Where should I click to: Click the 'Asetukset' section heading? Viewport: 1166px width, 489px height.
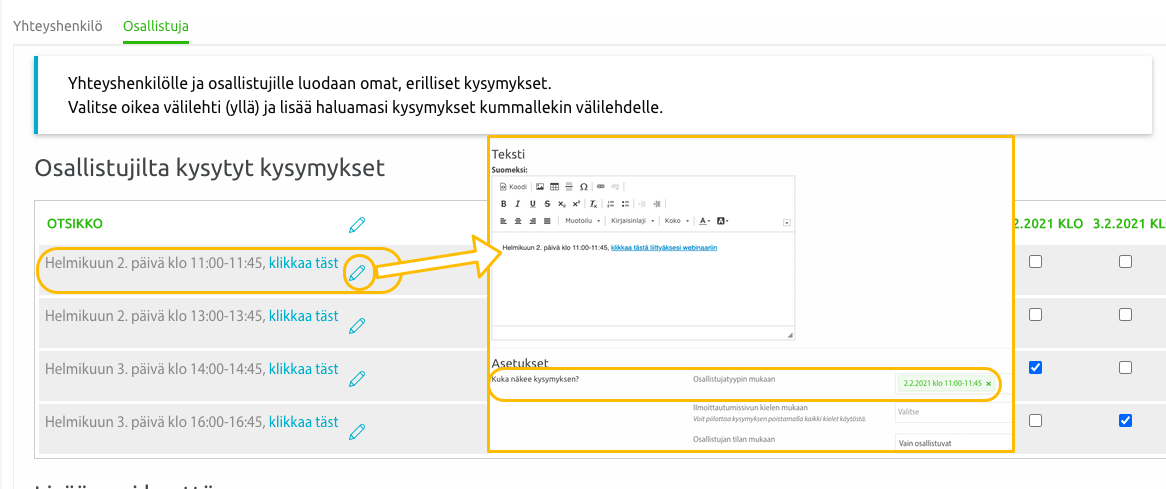[x=520, y=363]
